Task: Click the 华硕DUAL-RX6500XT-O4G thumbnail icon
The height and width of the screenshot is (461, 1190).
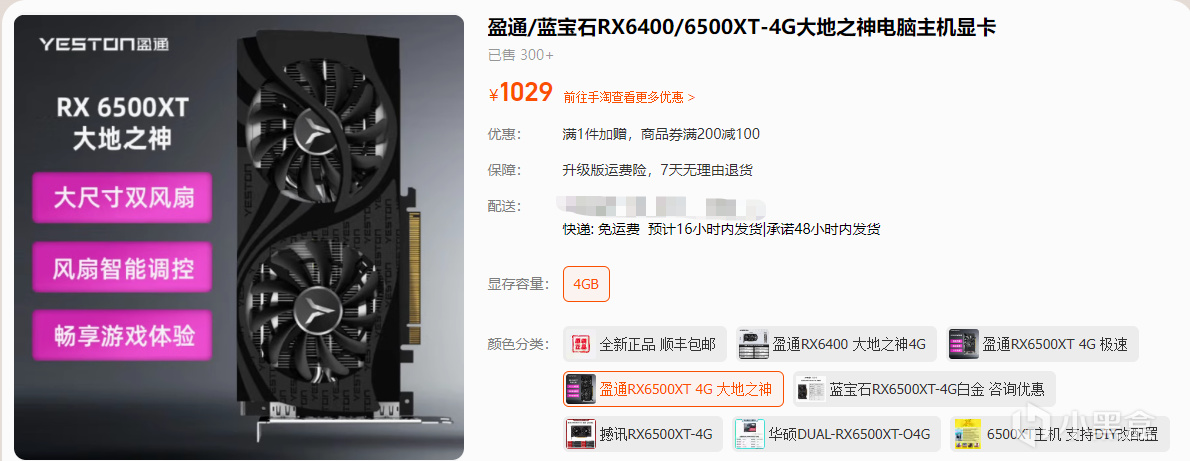Action: [750, 434]
